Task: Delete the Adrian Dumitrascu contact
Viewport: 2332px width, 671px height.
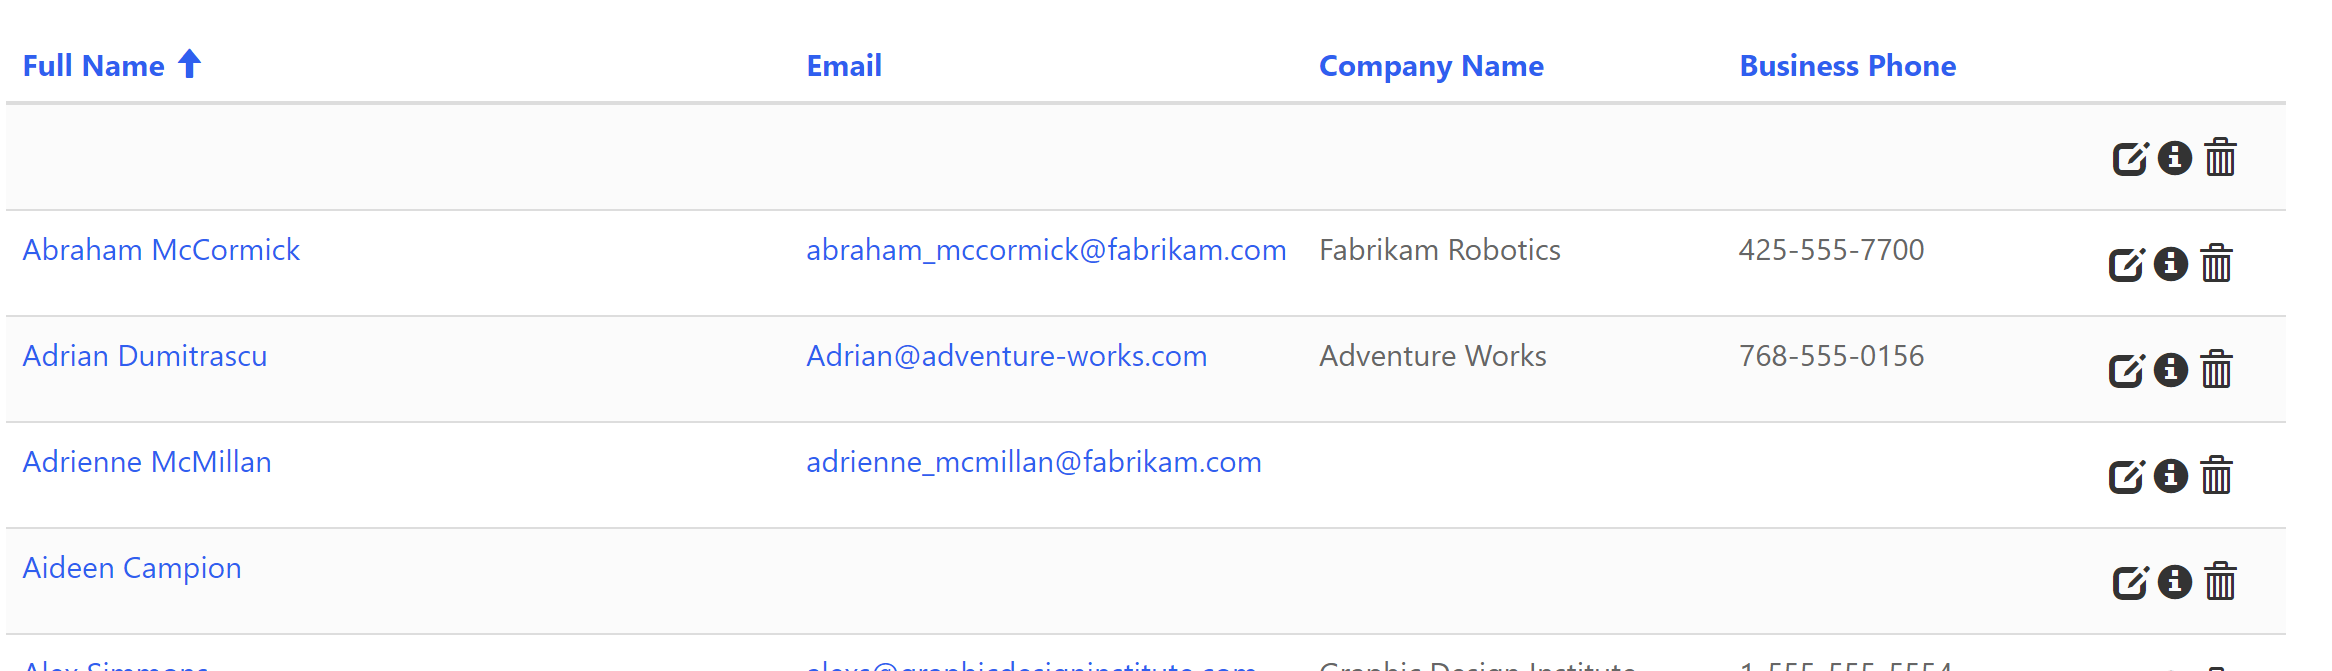Action: tap(2217, 370)
